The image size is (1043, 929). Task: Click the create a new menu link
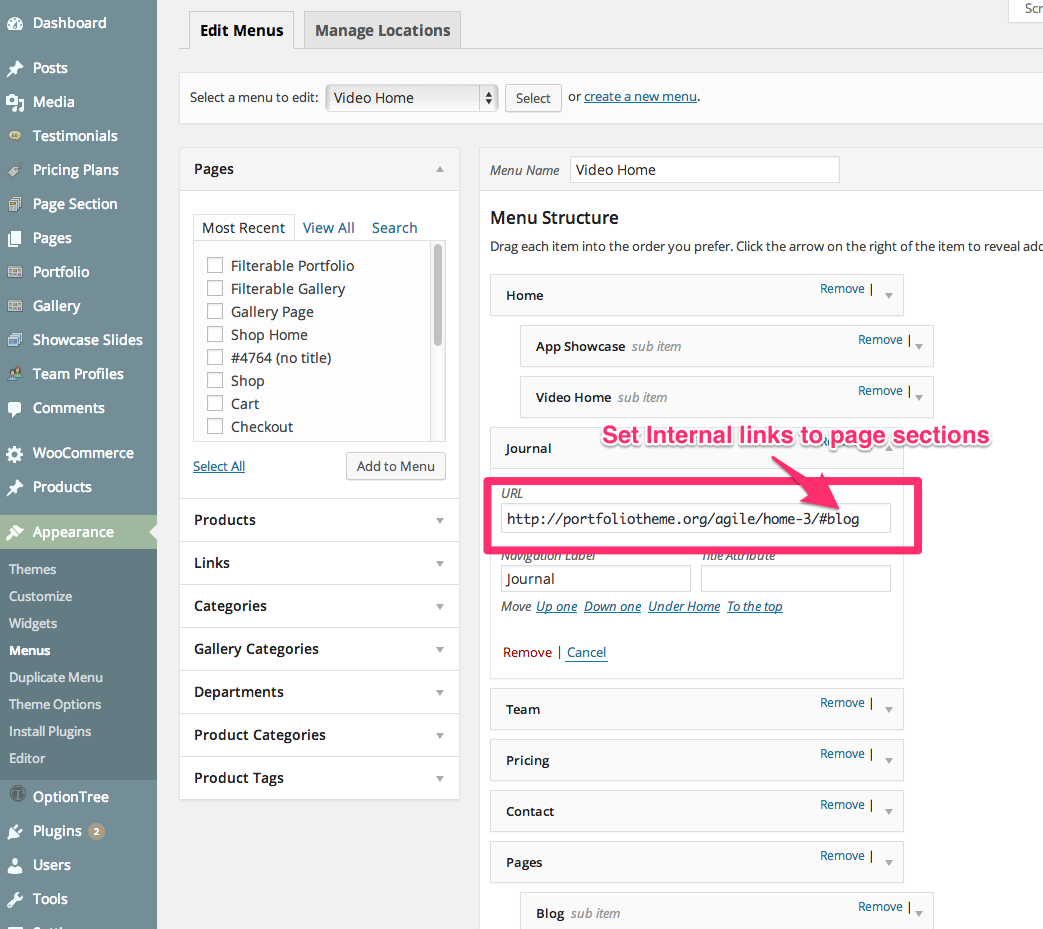click(640, 96)
